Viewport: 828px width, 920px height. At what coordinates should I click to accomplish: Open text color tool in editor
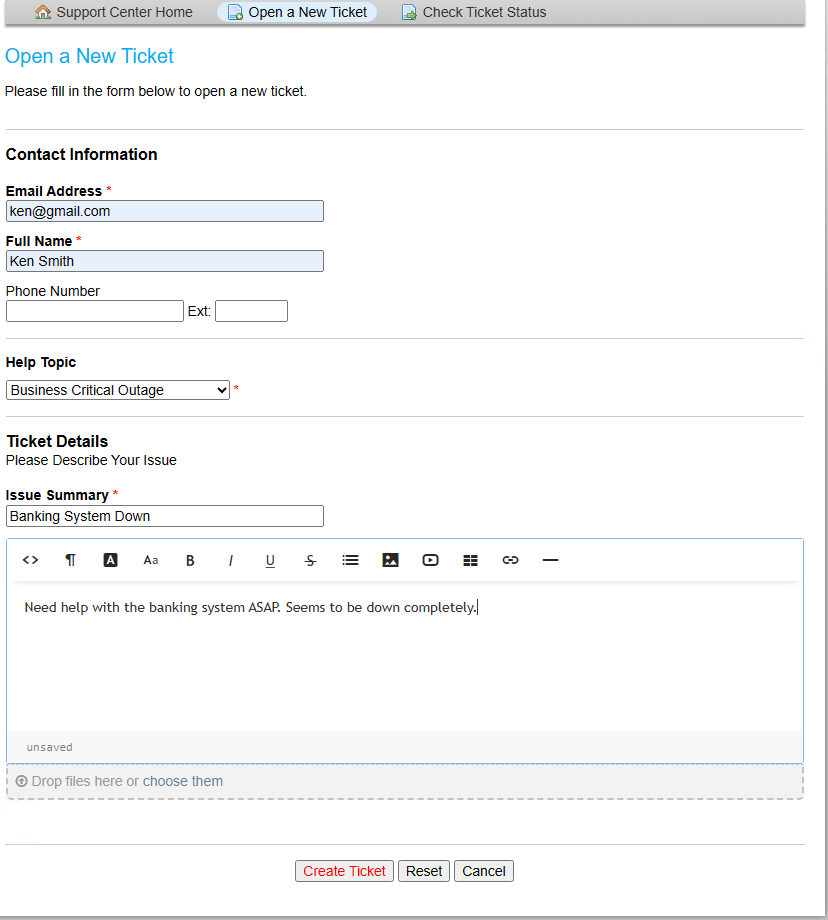[110, 560]
